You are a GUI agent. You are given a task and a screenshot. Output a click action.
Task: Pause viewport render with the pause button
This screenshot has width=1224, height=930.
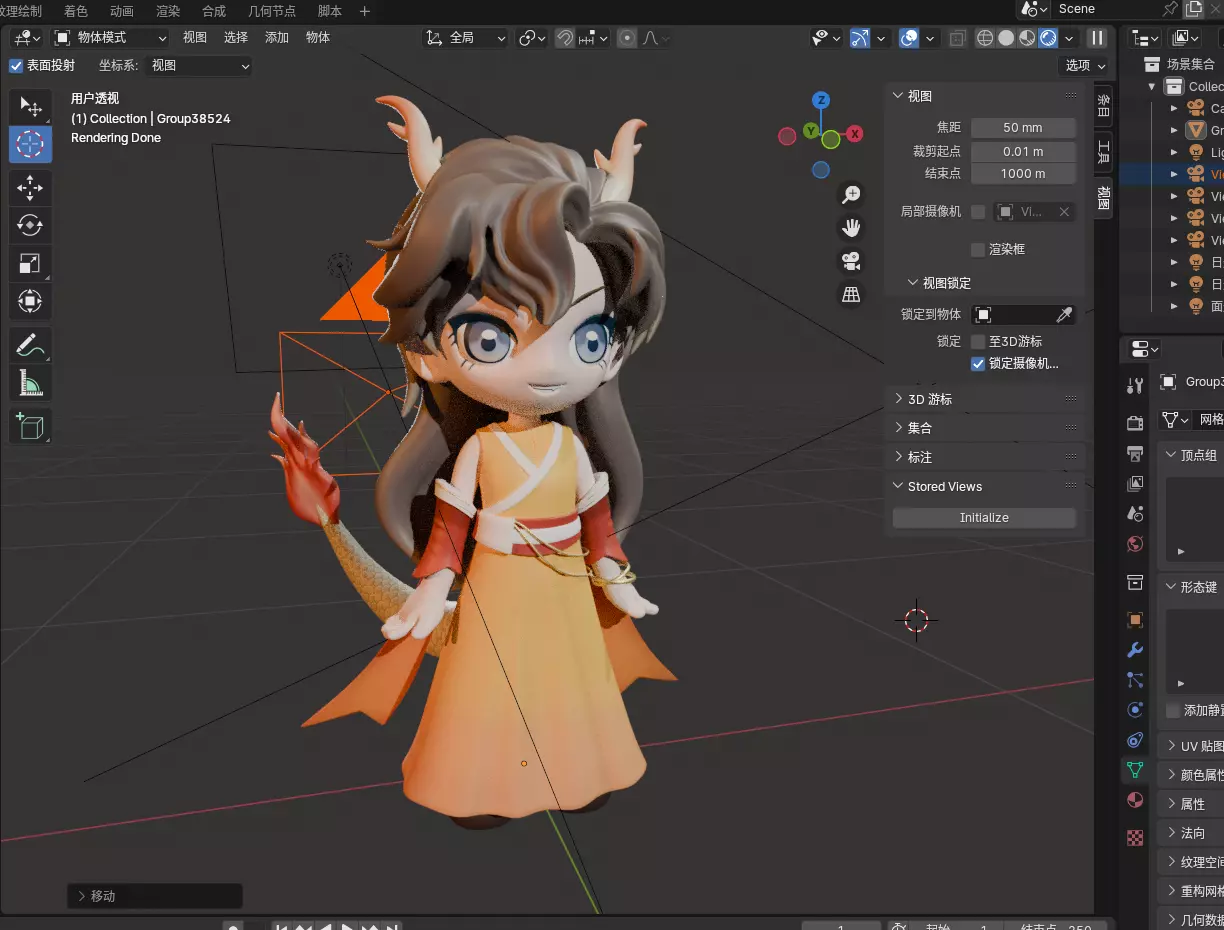point(1098,38)
